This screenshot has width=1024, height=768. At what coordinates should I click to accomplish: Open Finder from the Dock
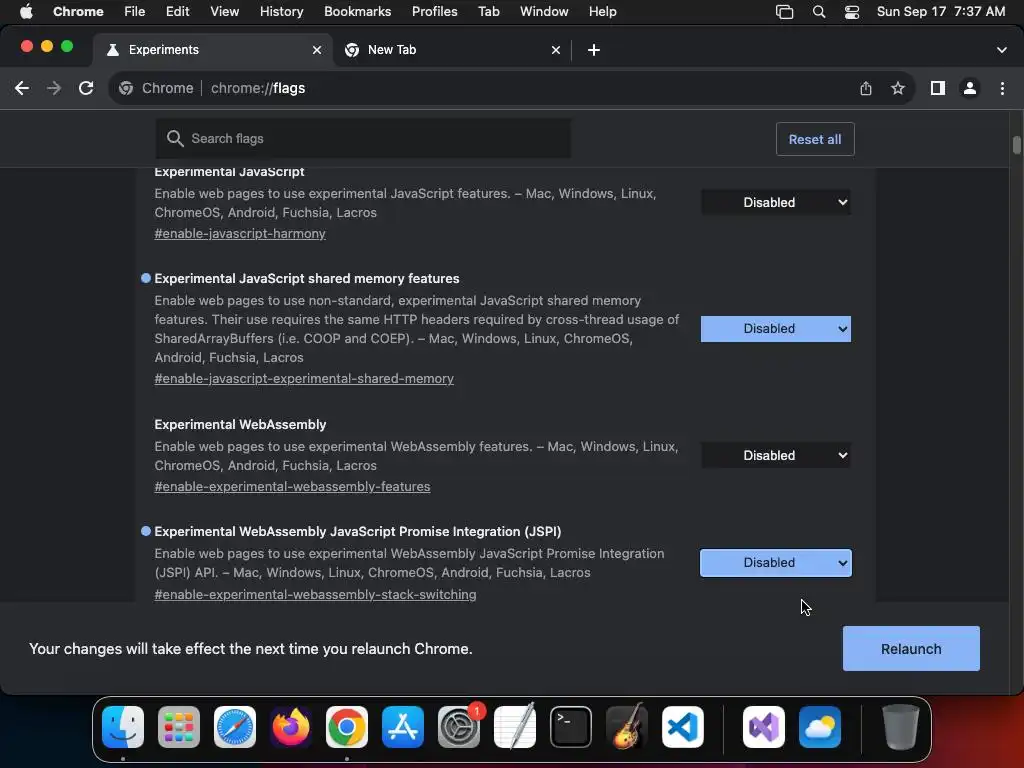(123, 727)
